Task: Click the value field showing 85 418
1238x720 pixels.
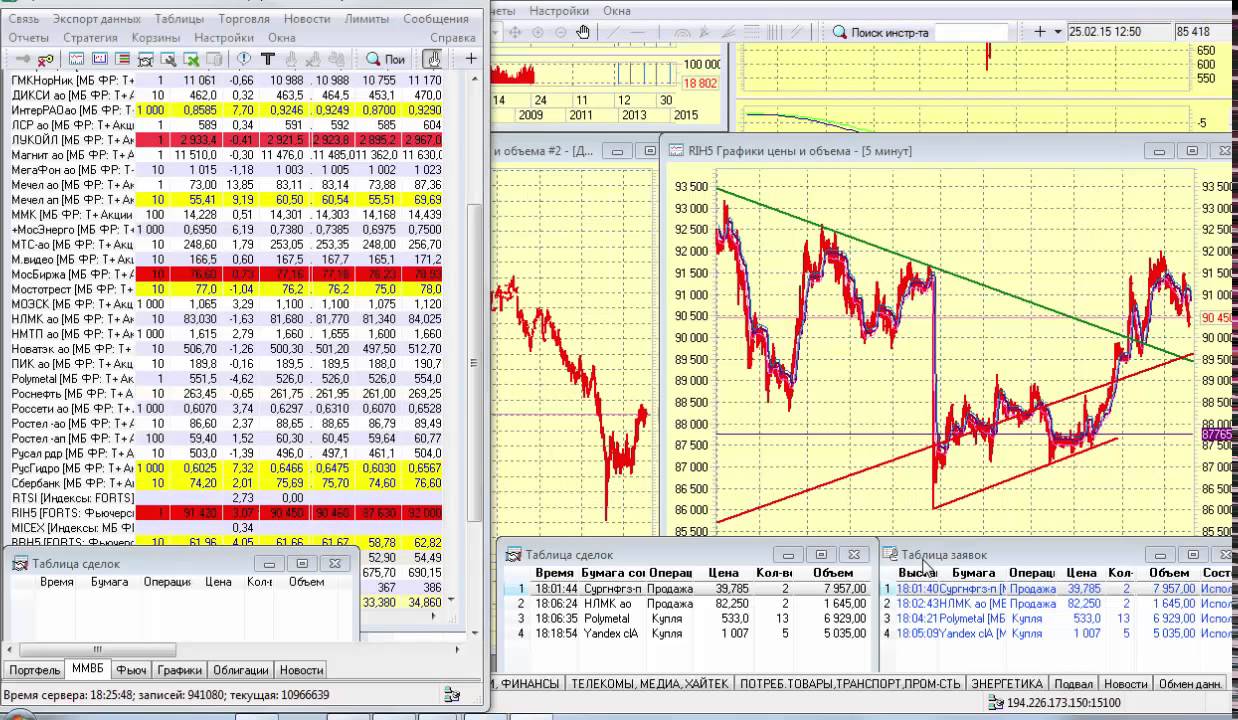Action: coord(1204,32)
